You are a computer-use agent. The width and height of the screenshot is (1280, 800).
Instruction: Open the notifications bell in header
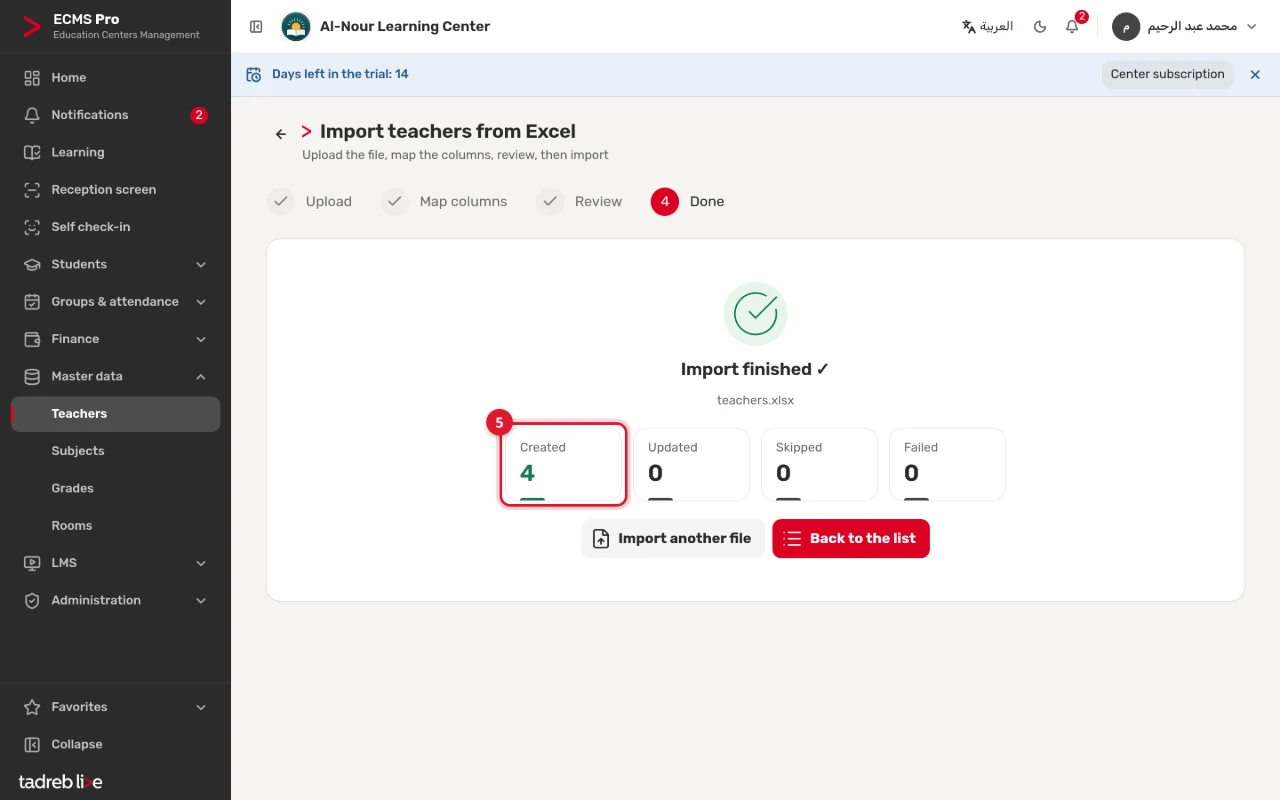click(x=1072, y=27)
